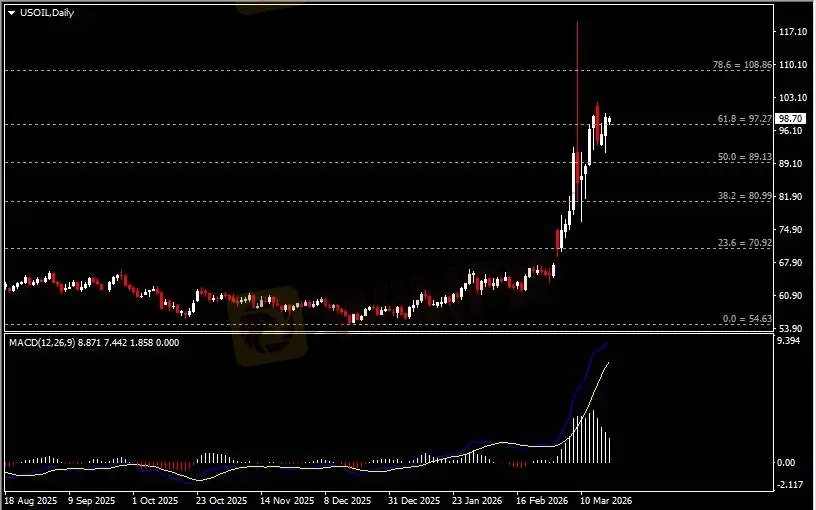Screen dimensions: 816x510
Task: Click the 50.0 = 89.13 retracement label
Action: [745, 157]
